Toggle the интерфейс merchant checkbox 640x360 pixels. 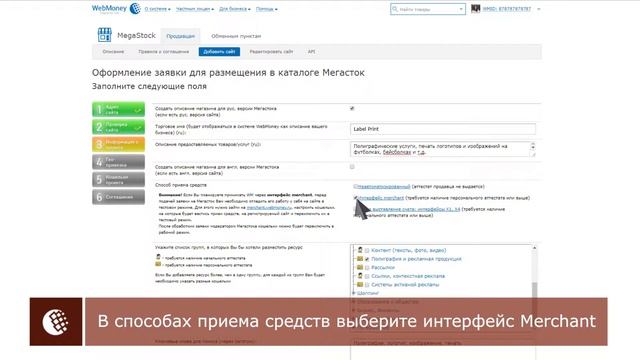(x=355, y=198)
